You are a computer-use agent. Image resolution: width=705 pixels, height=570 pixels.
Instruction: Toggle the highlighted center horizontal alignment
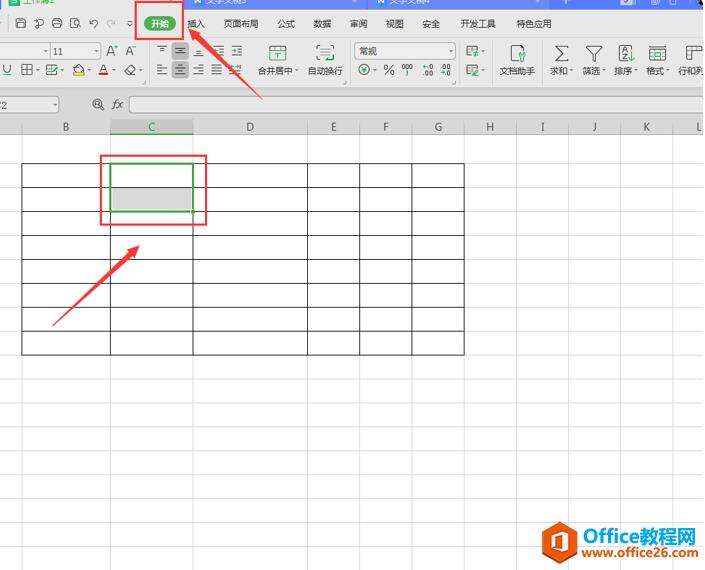pos(180,70)
